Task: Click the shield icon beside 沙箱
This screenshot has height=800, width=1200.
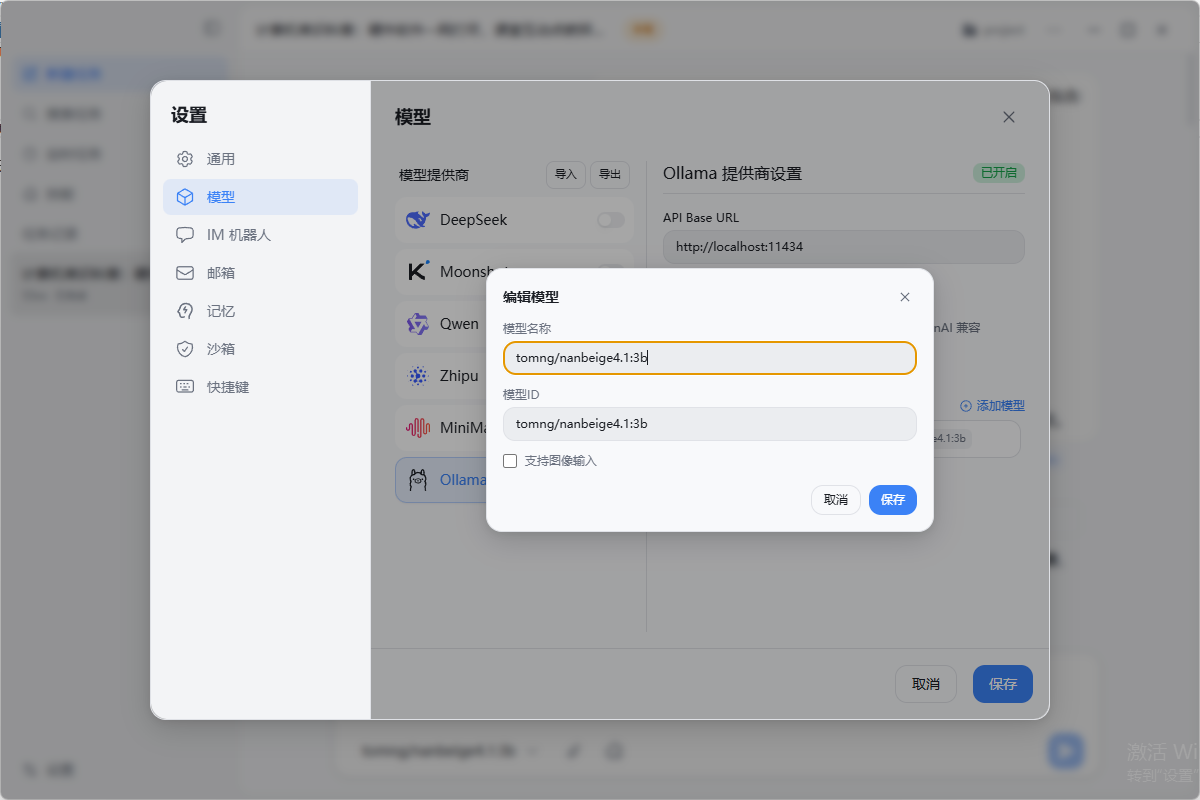Action: (185, 349)
